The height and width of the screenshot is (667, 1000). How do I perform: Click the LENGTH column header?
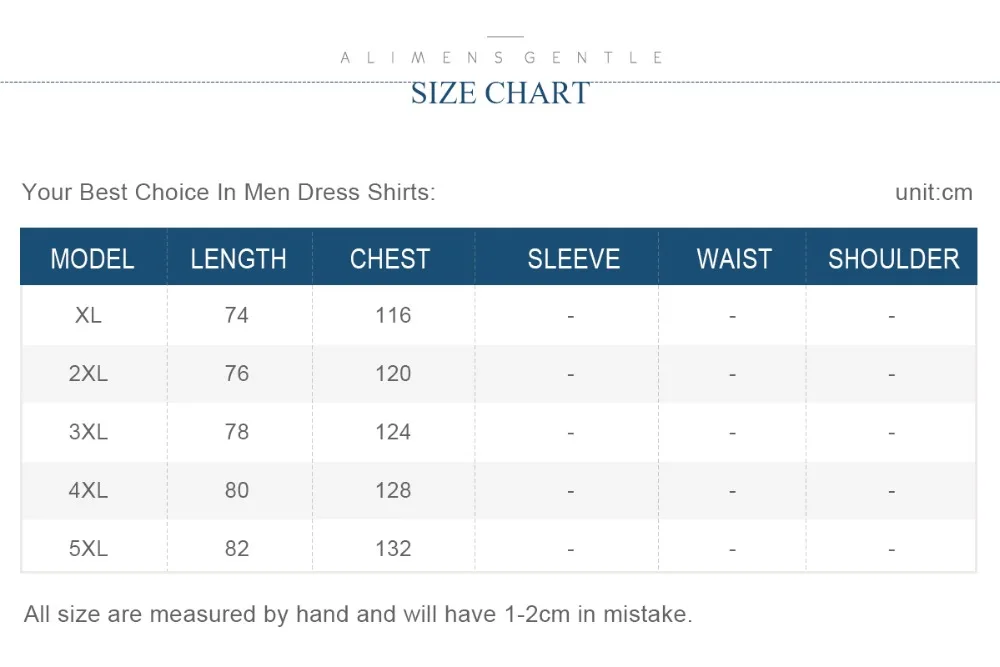pyautogui.click(x=238, y=259)
